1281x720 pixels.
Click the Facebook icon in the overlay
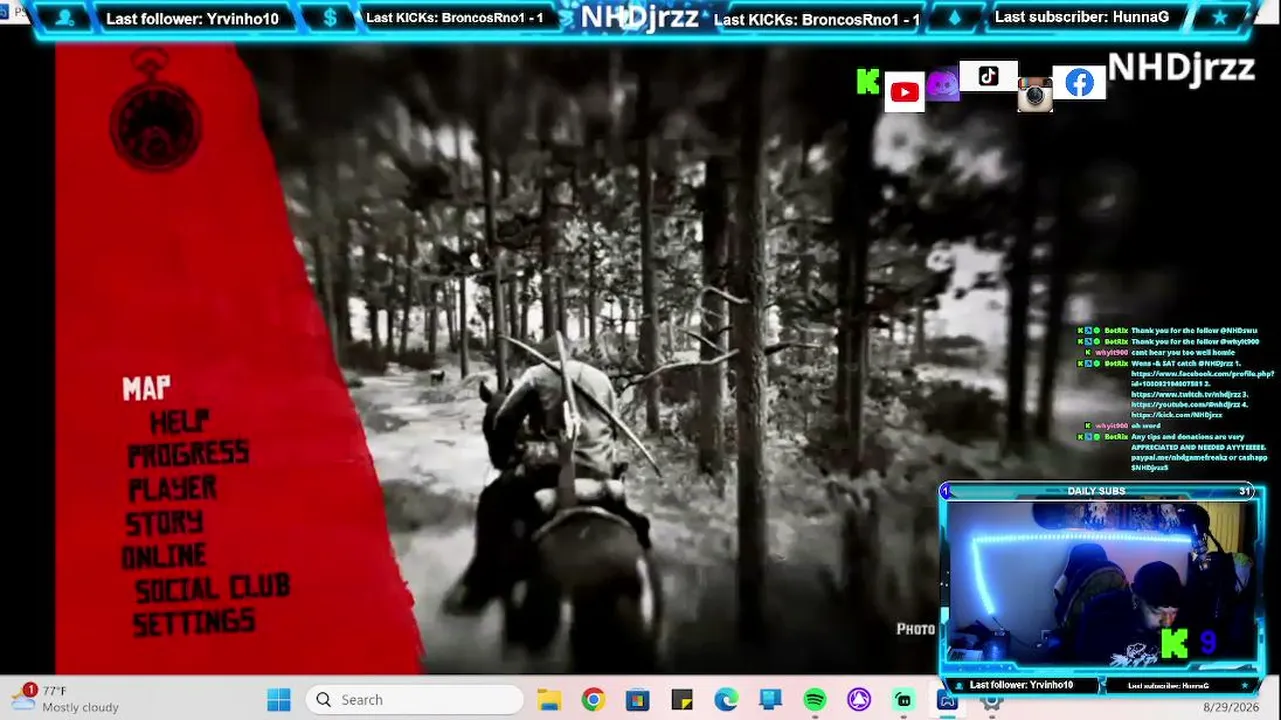(x=1079, y=83)
